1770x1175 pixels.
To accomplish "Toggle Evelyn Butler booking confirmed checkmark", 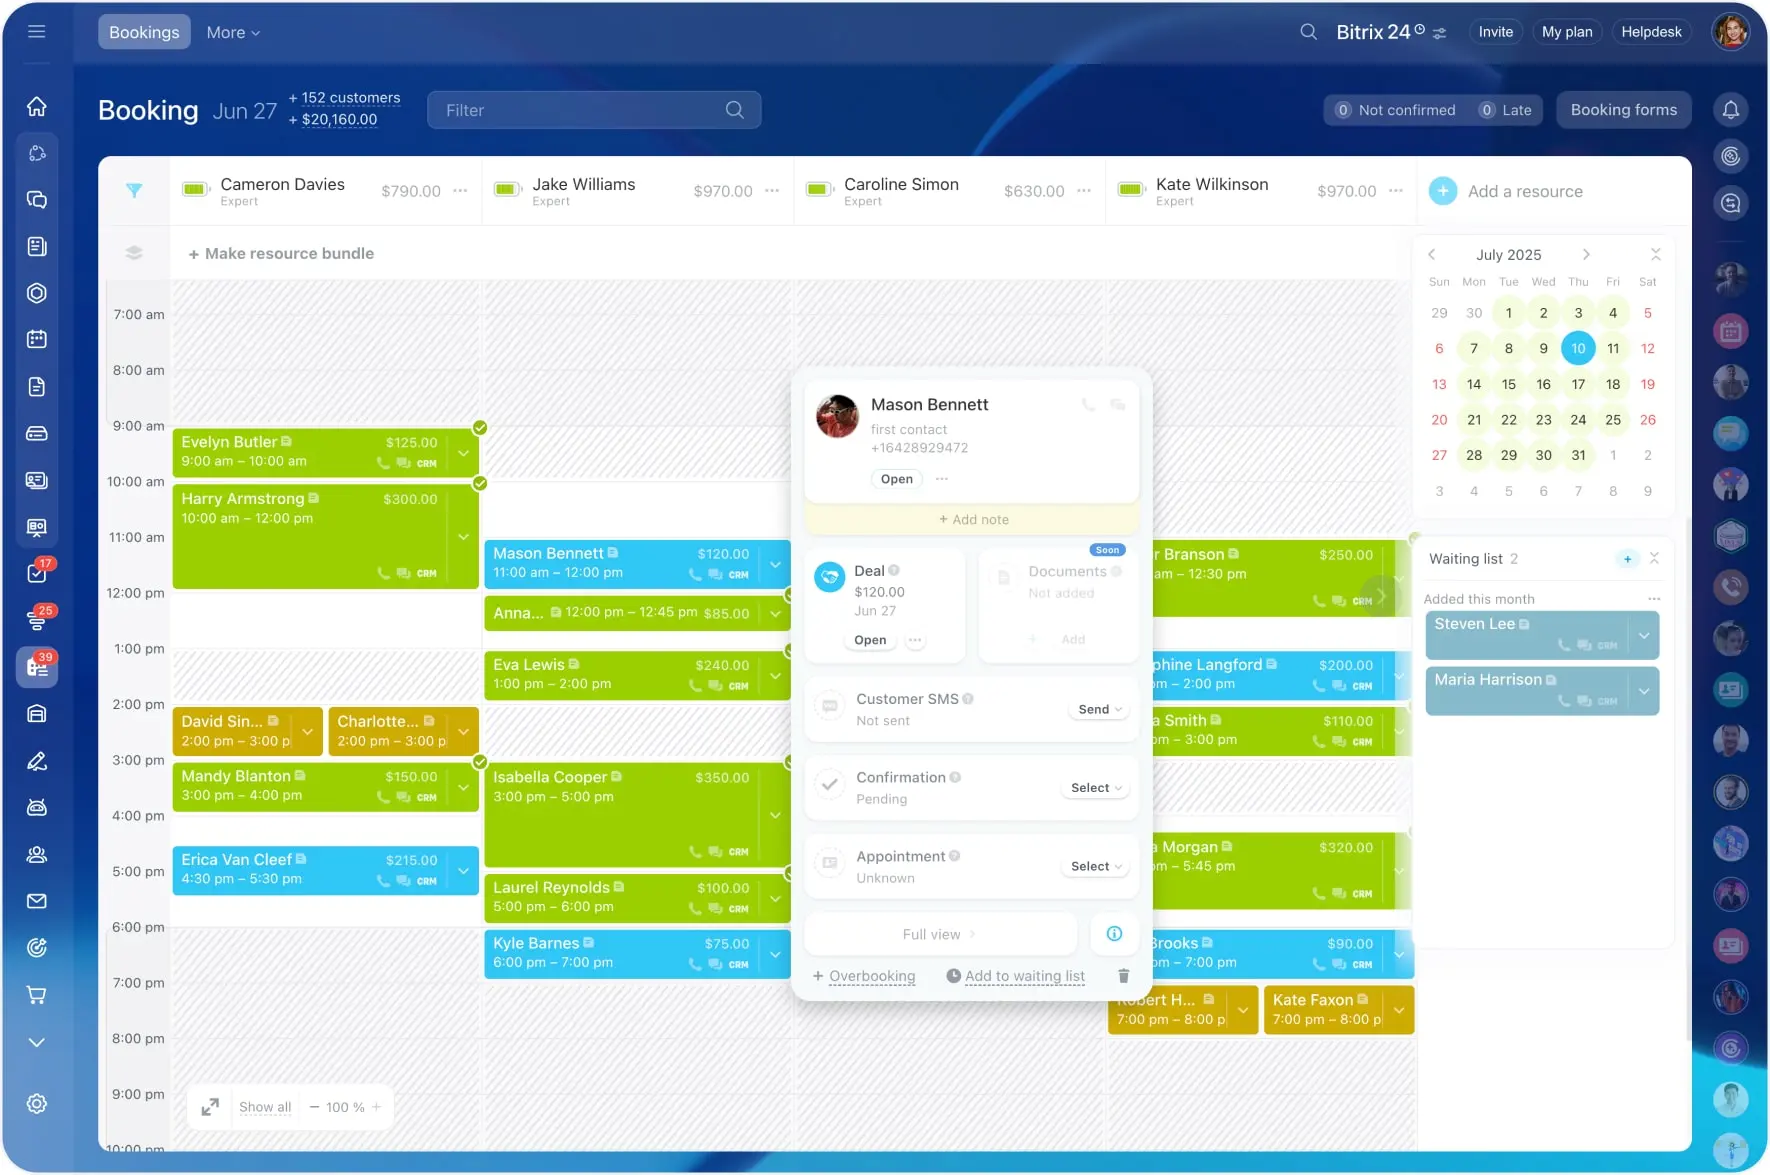I will pyautogui.click(x=480, y=428).
